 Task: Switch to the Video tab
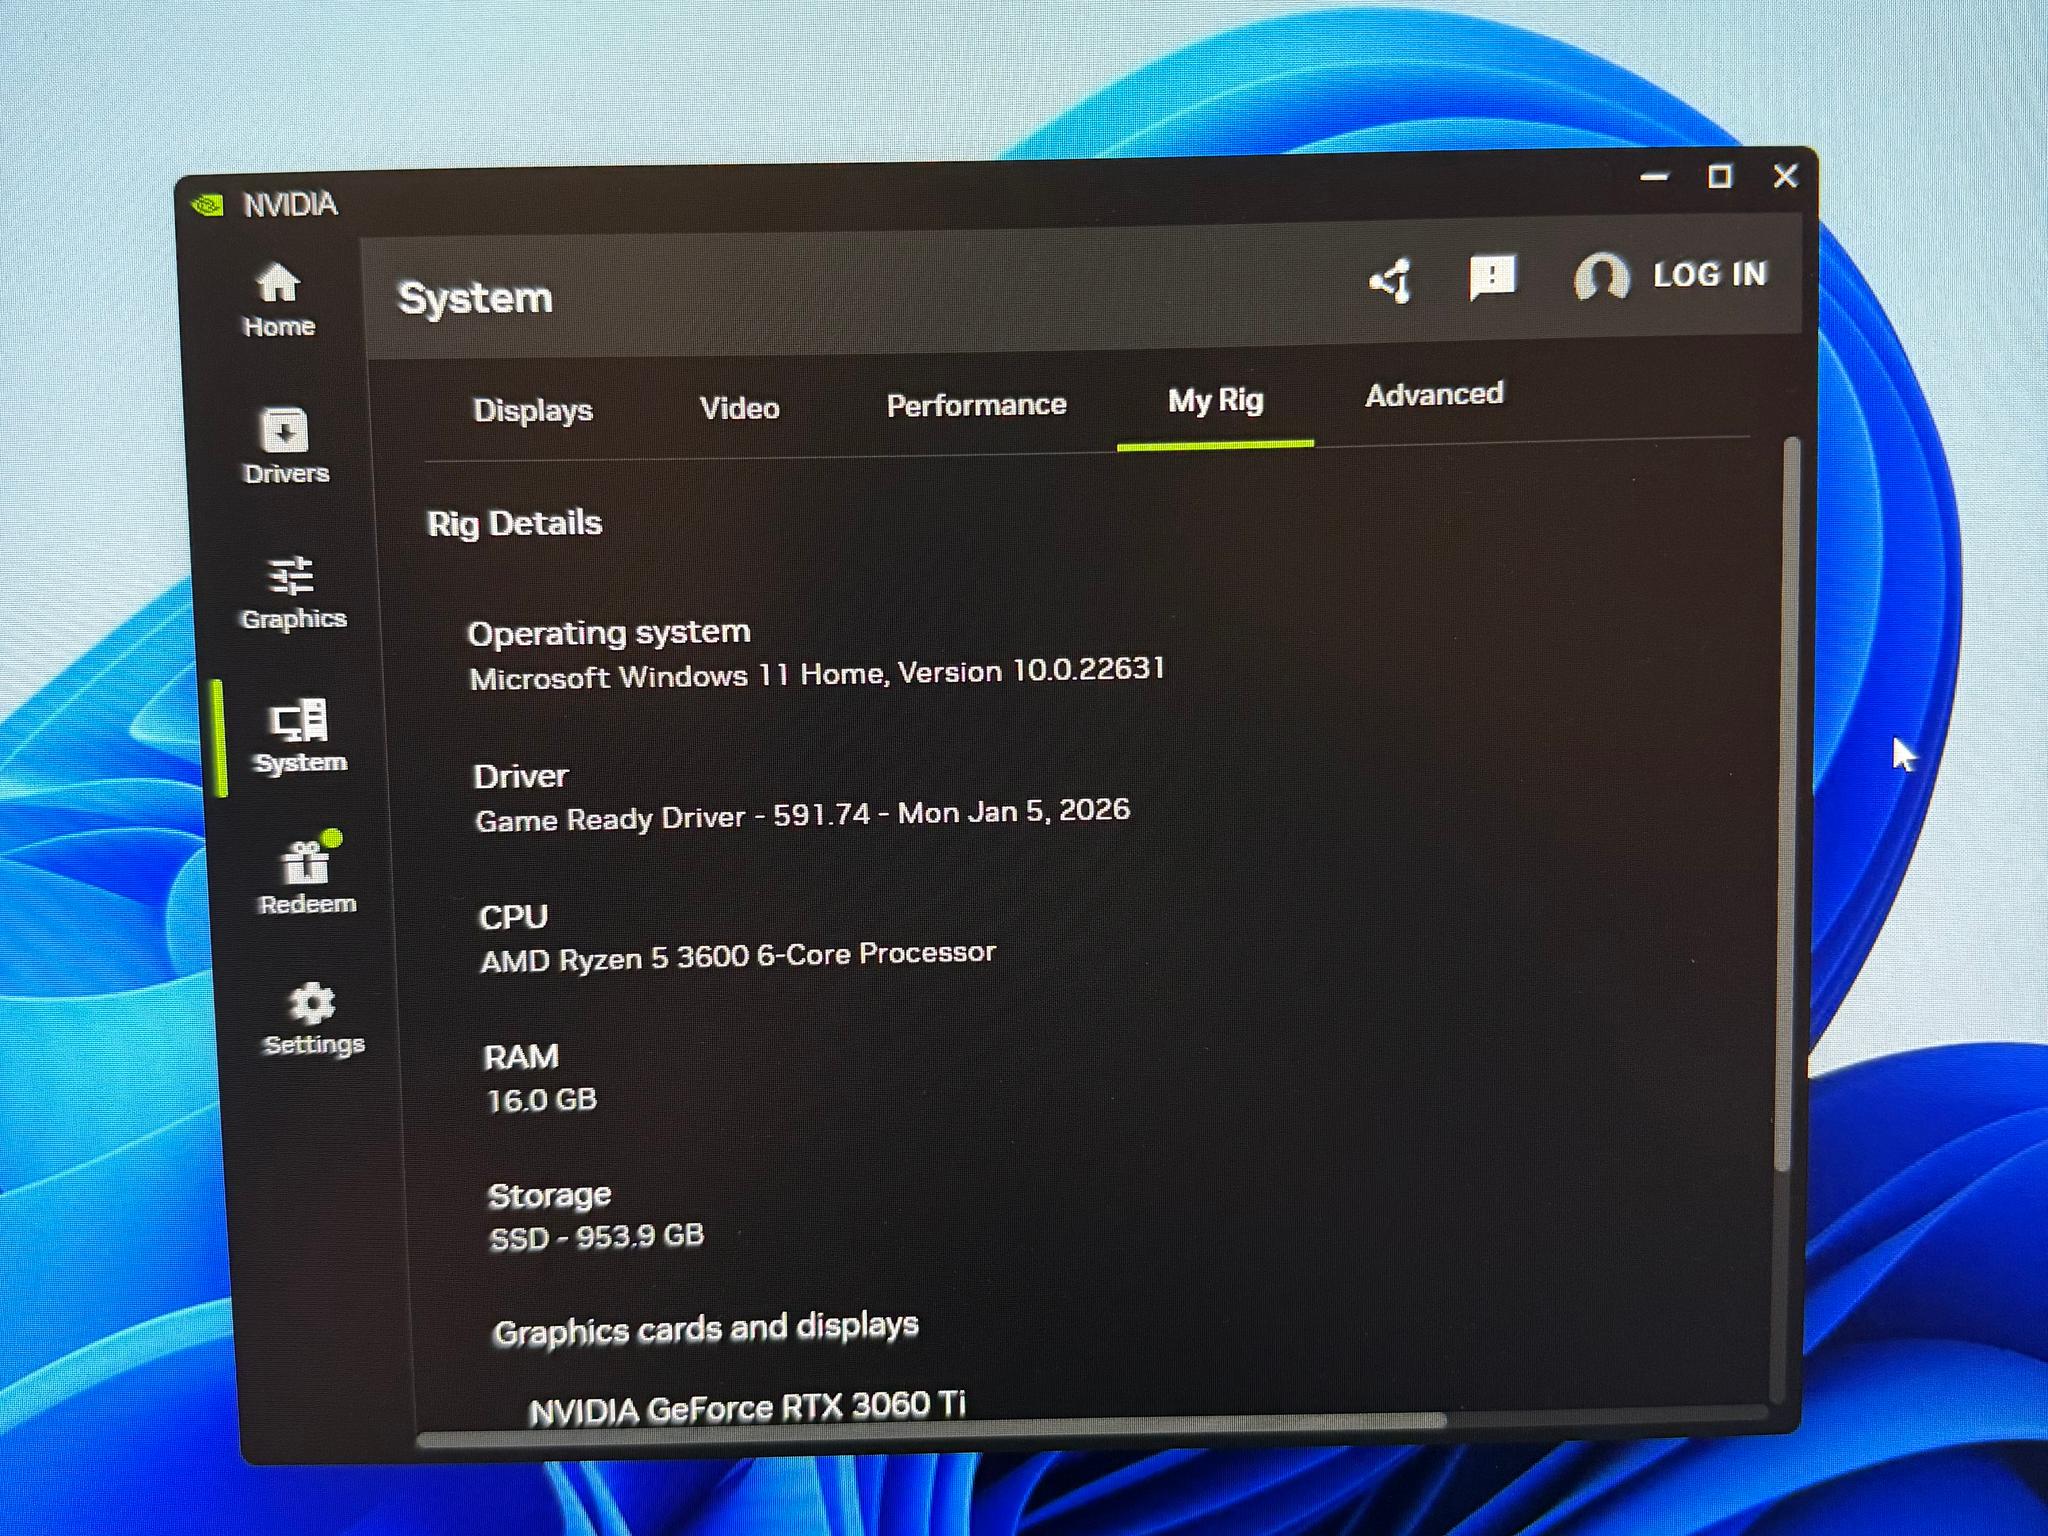[x=739, y=408]
